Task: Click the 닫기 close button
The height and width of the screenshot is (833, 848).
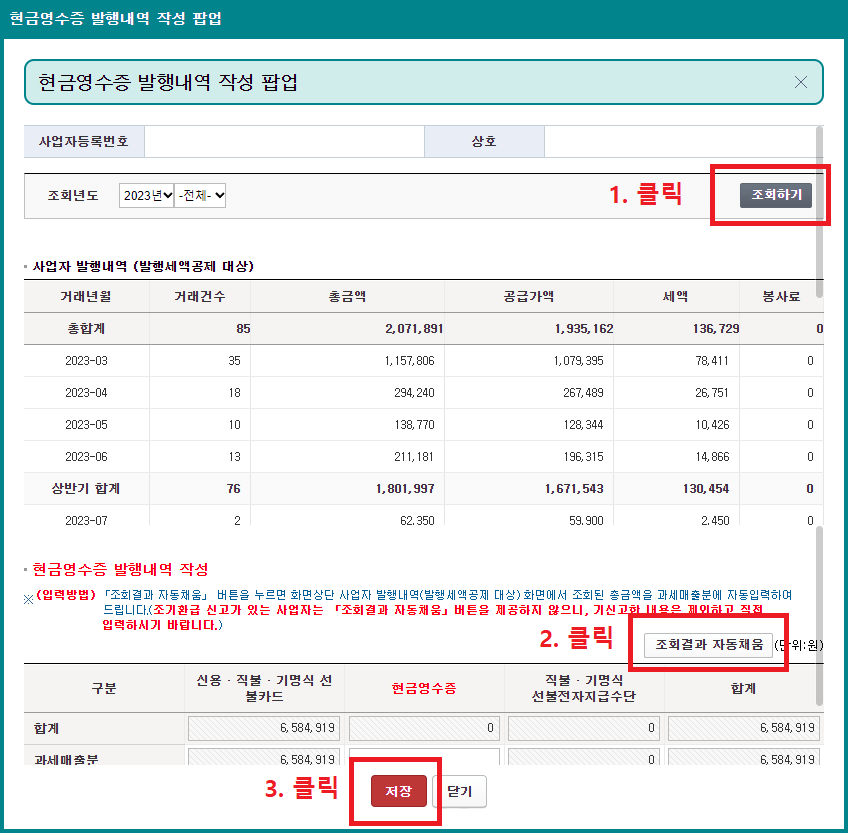Action: coord(459,790)
